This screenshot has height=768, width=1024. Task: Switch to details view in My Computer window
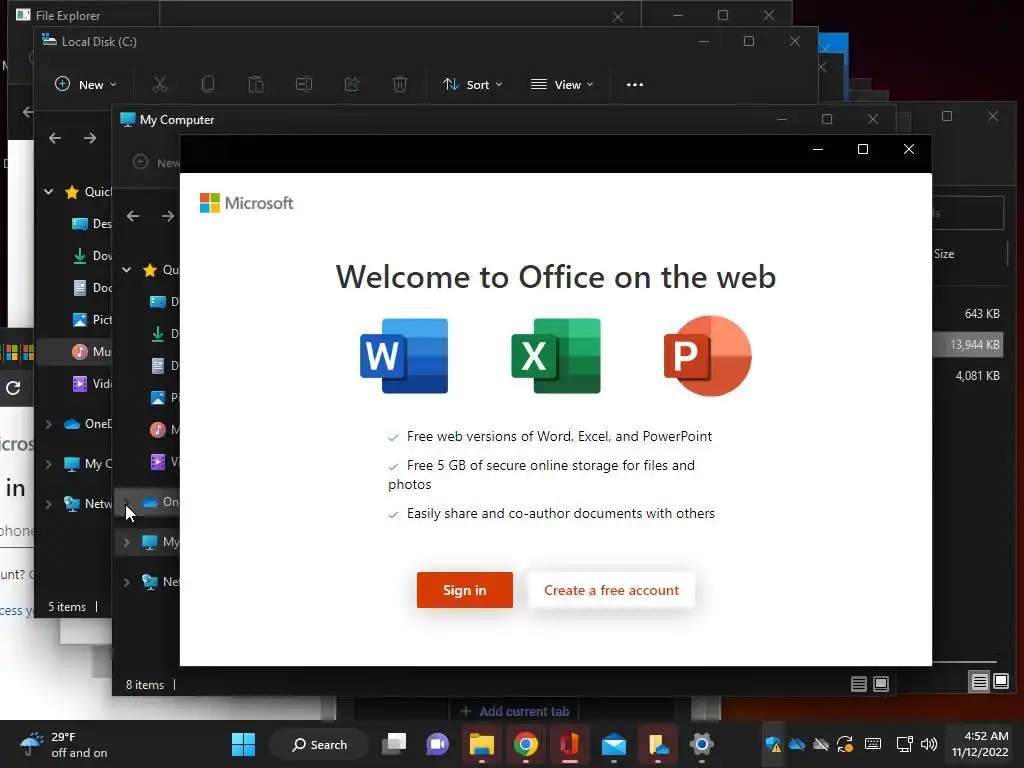pyautogui.click(x=859, y=684)
